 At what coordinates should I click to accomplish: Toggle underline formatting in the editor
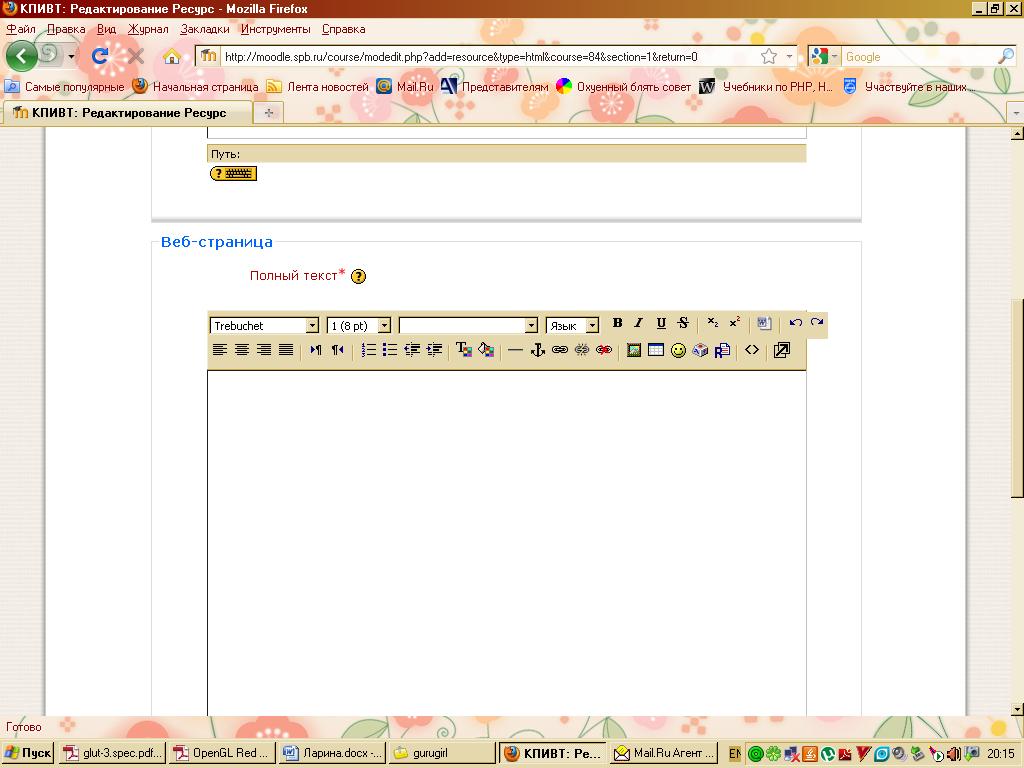[x=661, y=323]
